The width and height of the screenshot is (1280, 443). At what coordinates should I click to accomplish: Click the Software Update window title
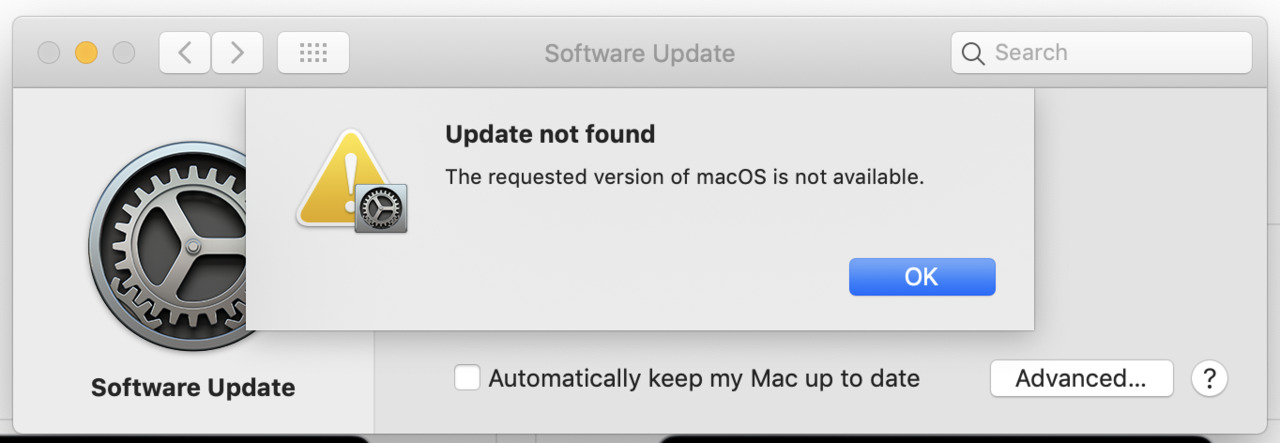tap(640, 53)
